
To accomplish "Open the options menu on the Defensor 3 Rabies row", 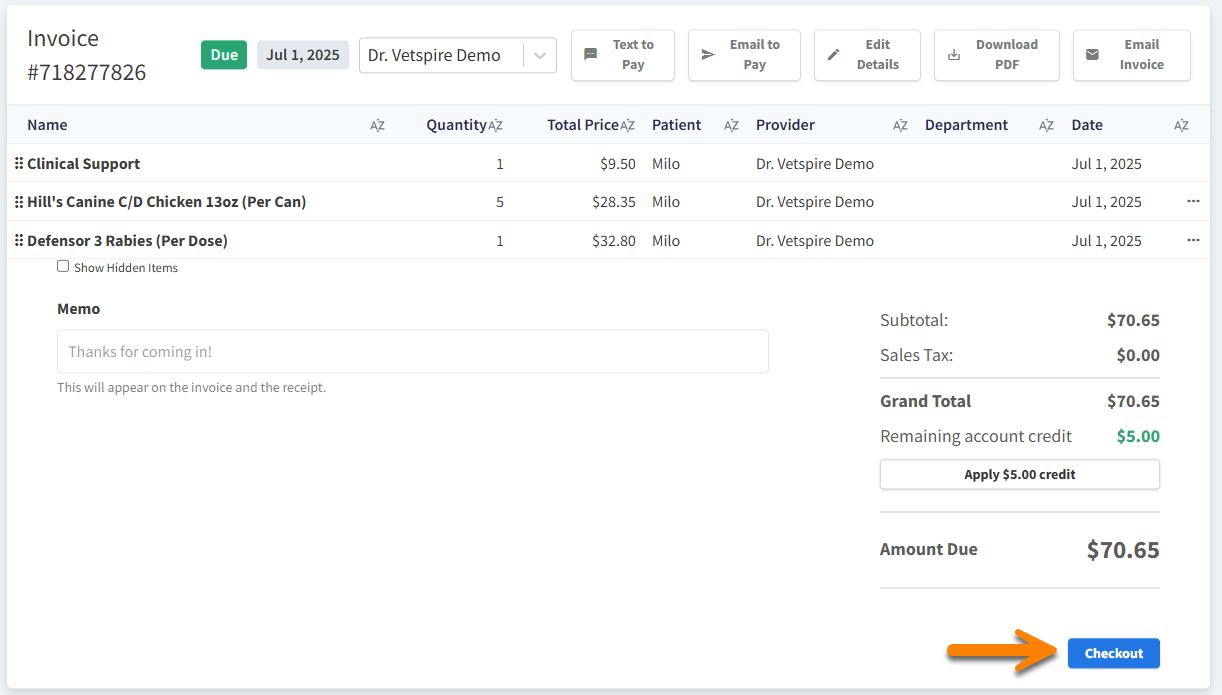I will pos(1193,240).
